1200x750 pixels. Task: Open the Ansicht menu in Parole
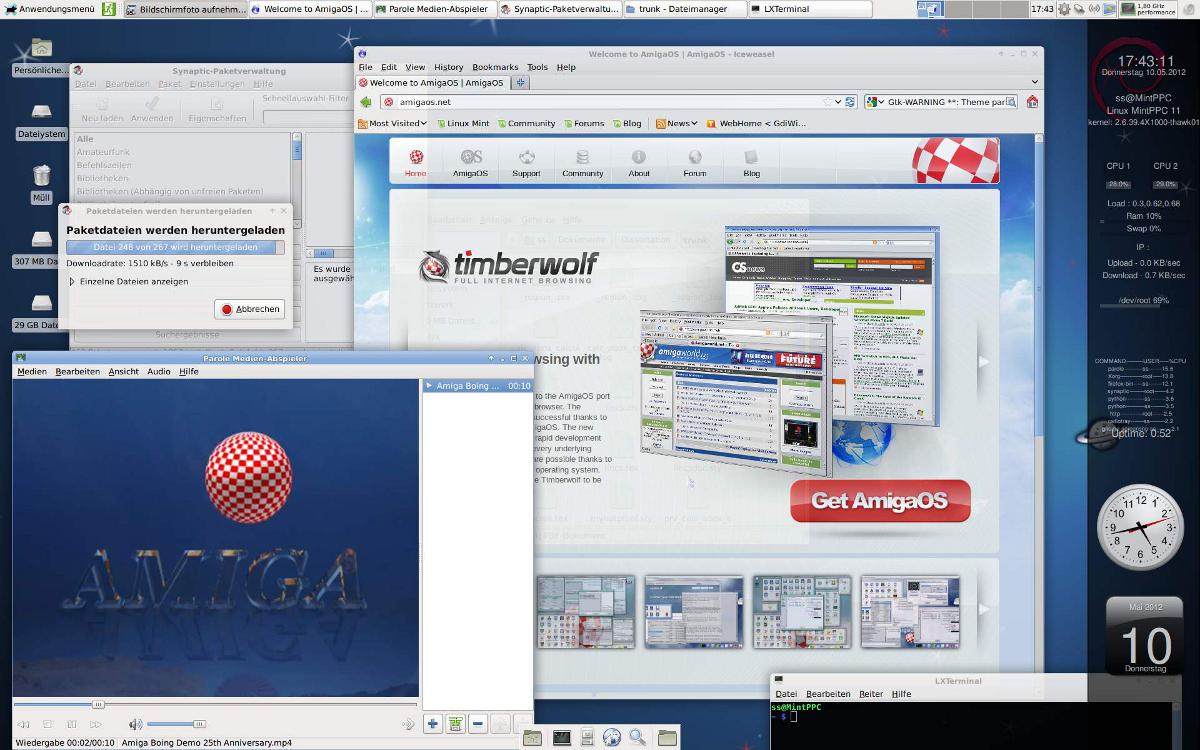tap(123, 371)
